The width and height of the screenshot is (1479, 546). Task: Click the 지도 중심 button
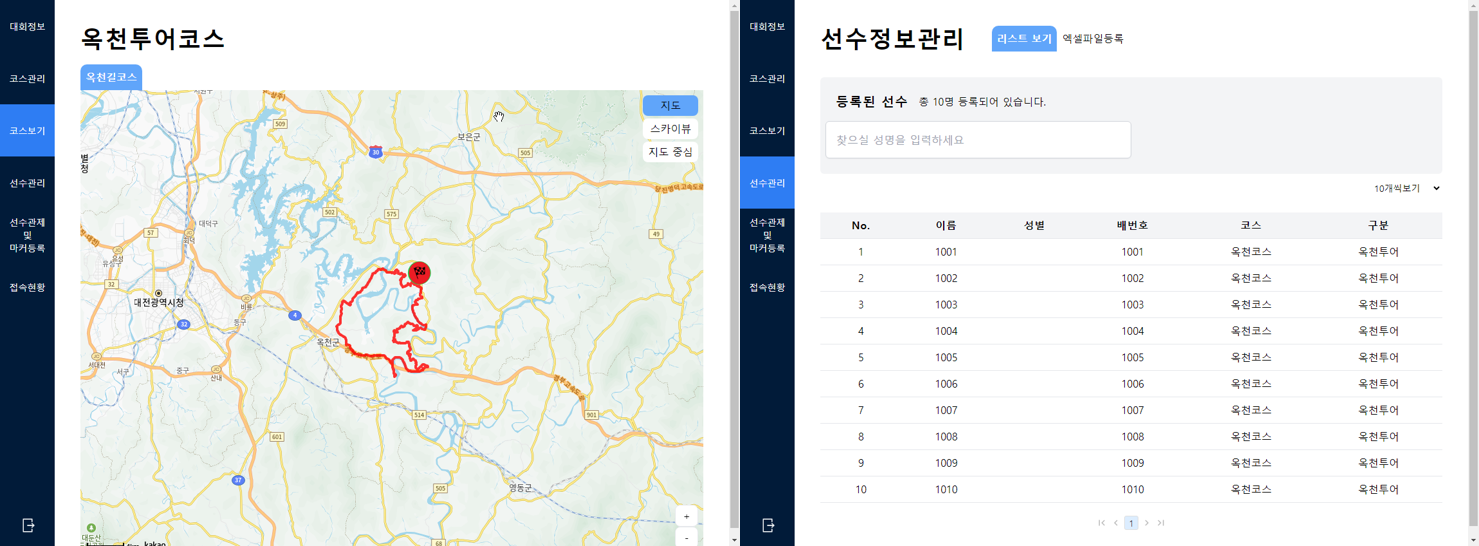tap(670, 152)
